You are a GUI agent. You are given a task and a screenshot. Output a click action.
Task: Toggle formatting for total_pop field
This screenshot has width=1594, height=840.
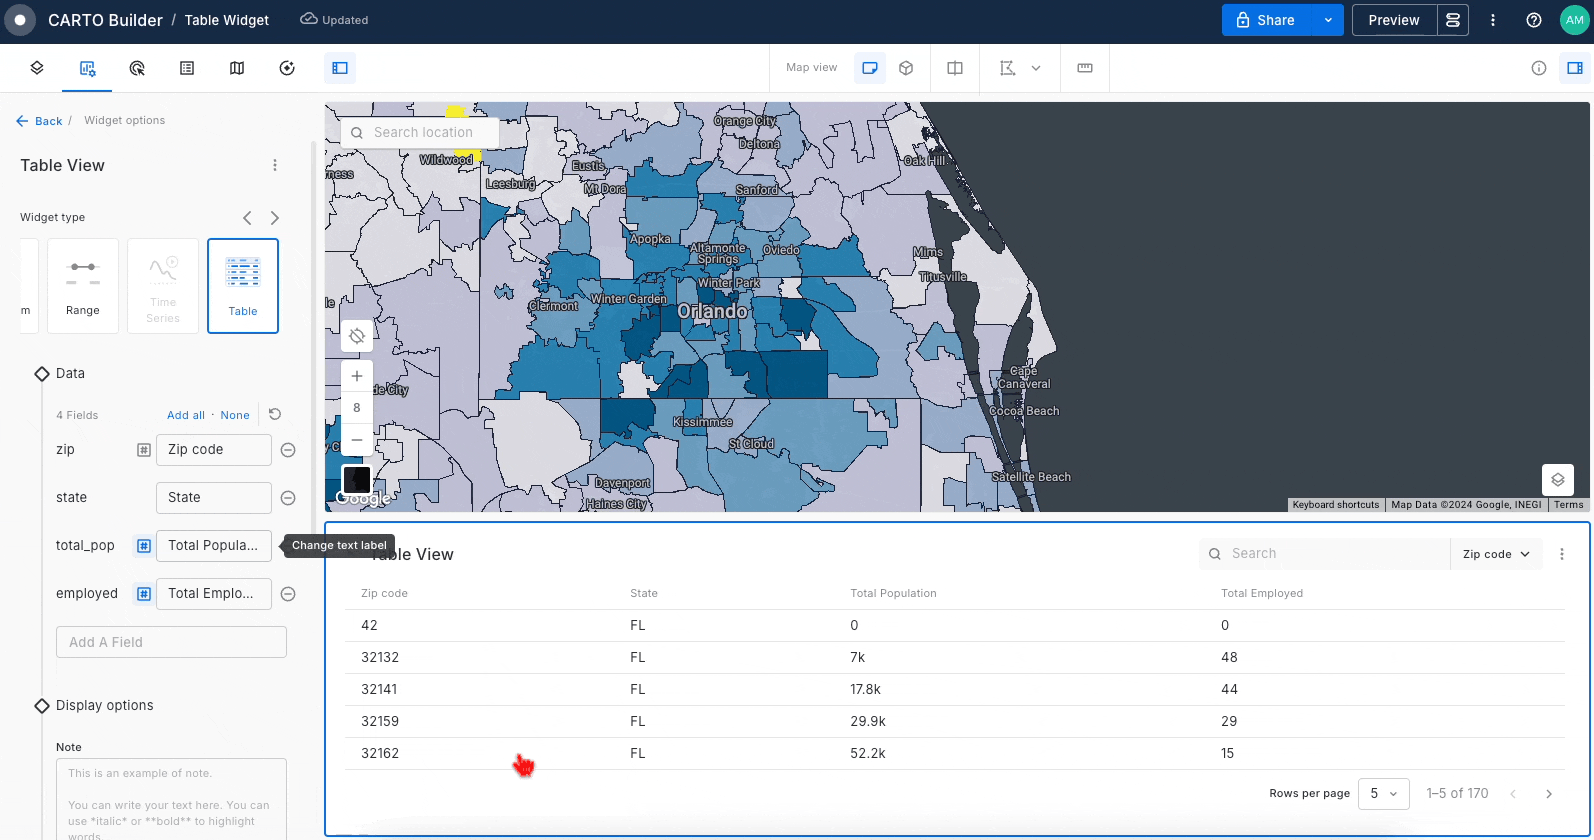(x=144, y=546)
